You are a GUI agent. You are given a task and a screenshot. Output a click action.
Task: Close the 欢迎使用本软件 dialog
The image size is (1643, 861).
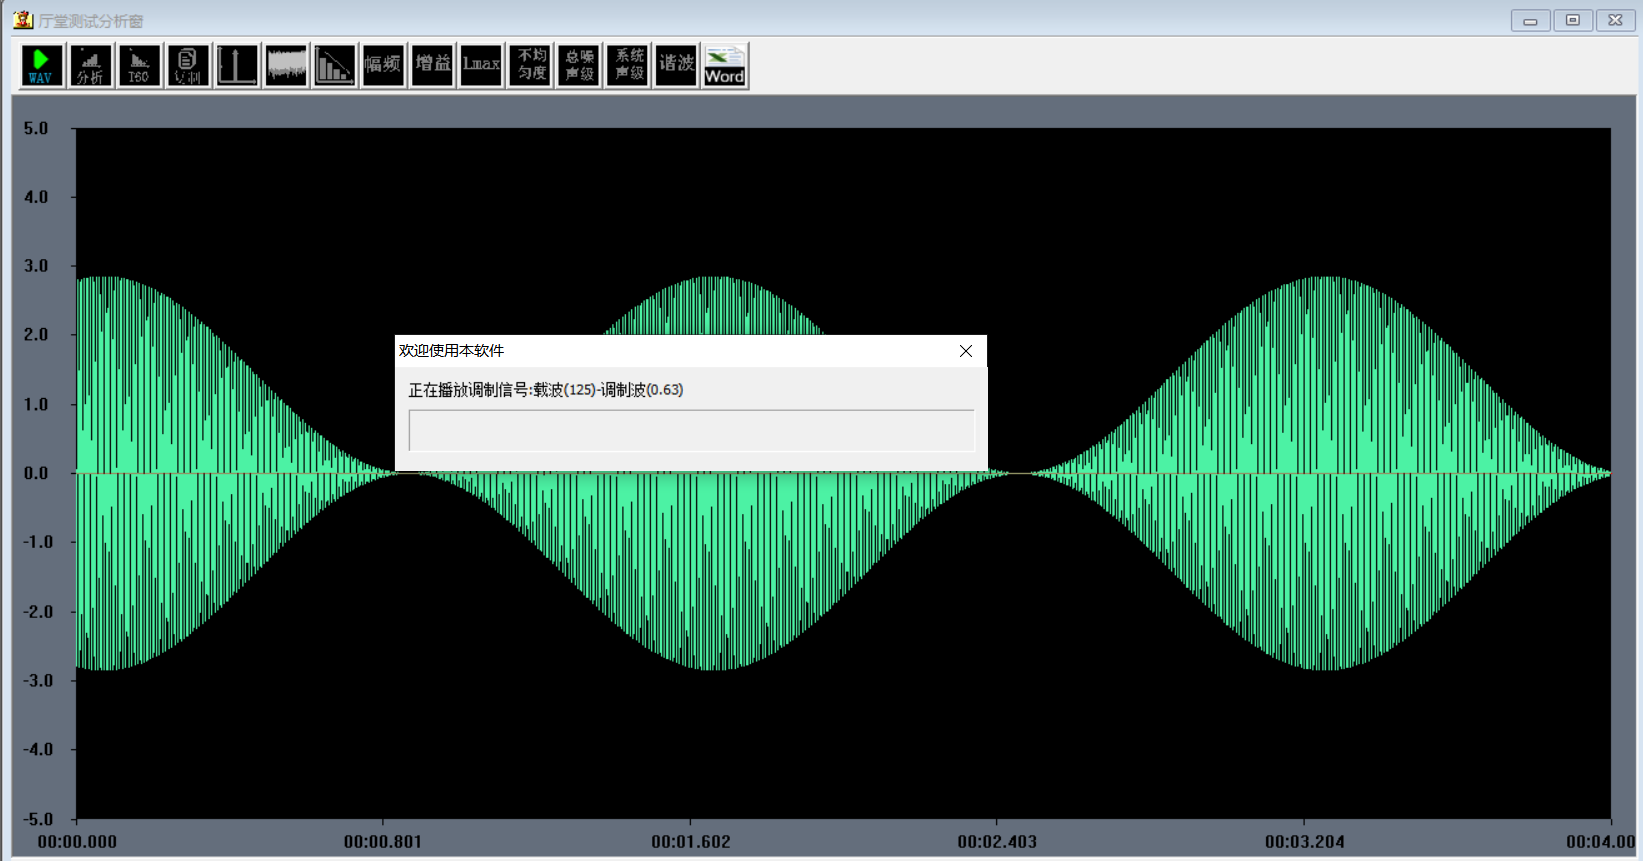(x=965, y=351)
